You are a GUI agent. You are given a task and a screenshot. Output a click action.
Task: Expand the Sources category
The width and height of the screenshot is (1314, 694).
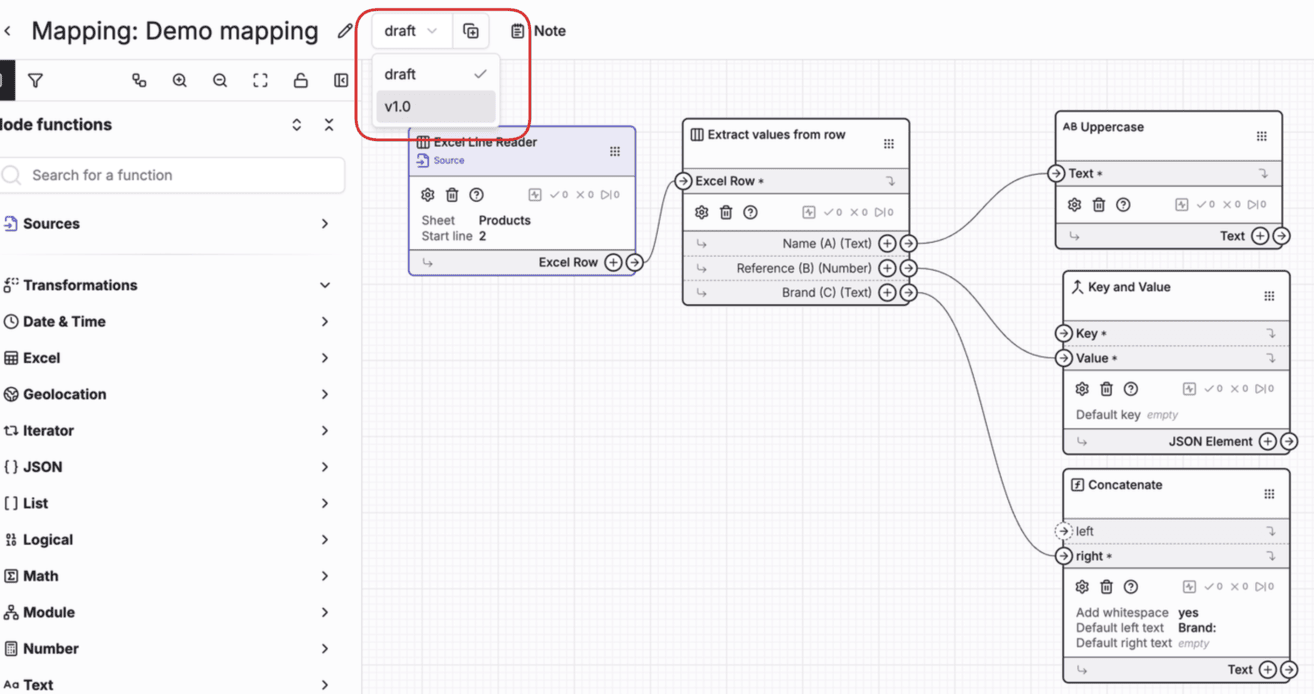pos(325,224)
